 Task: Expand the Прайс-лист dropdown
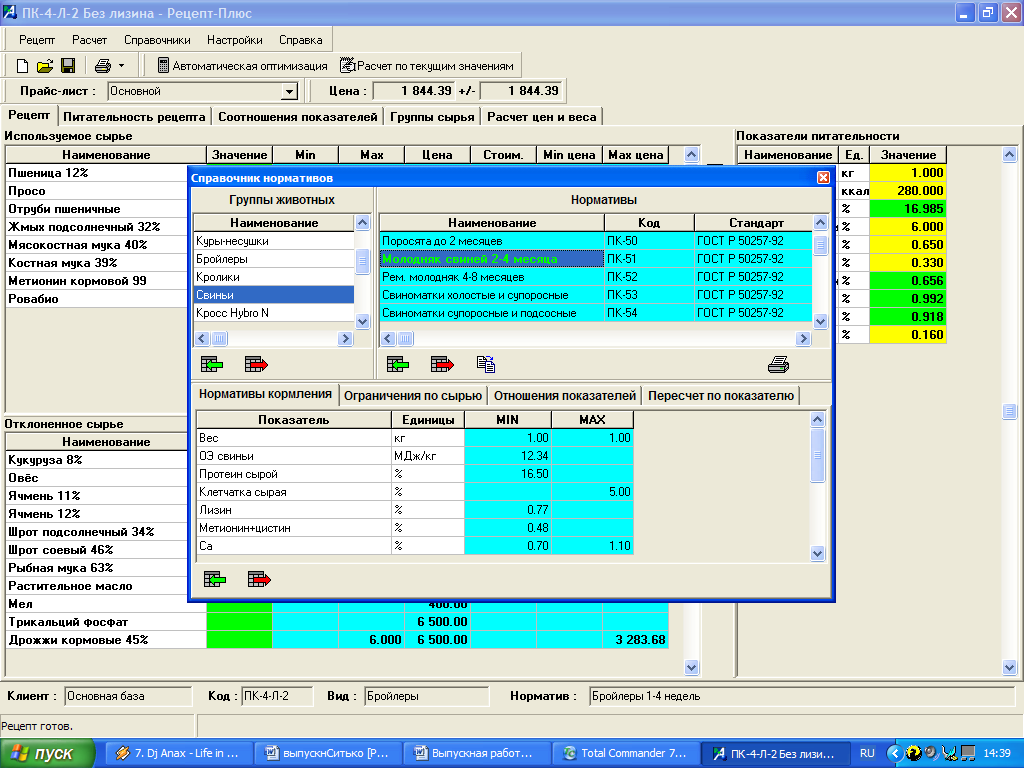(290, 92)
